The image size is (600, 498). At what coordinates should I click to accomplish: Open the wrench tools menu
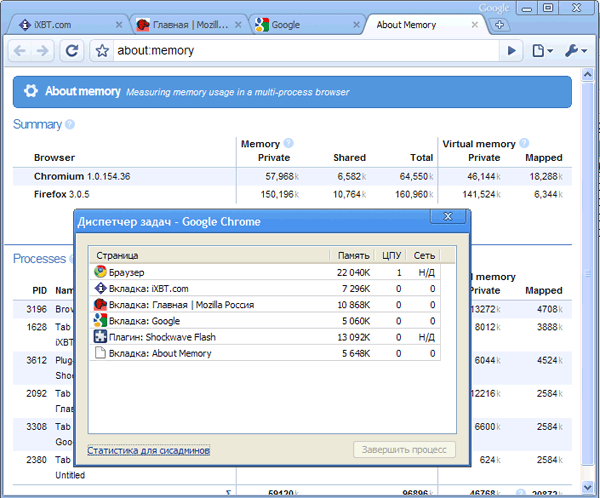pos(576,51)
